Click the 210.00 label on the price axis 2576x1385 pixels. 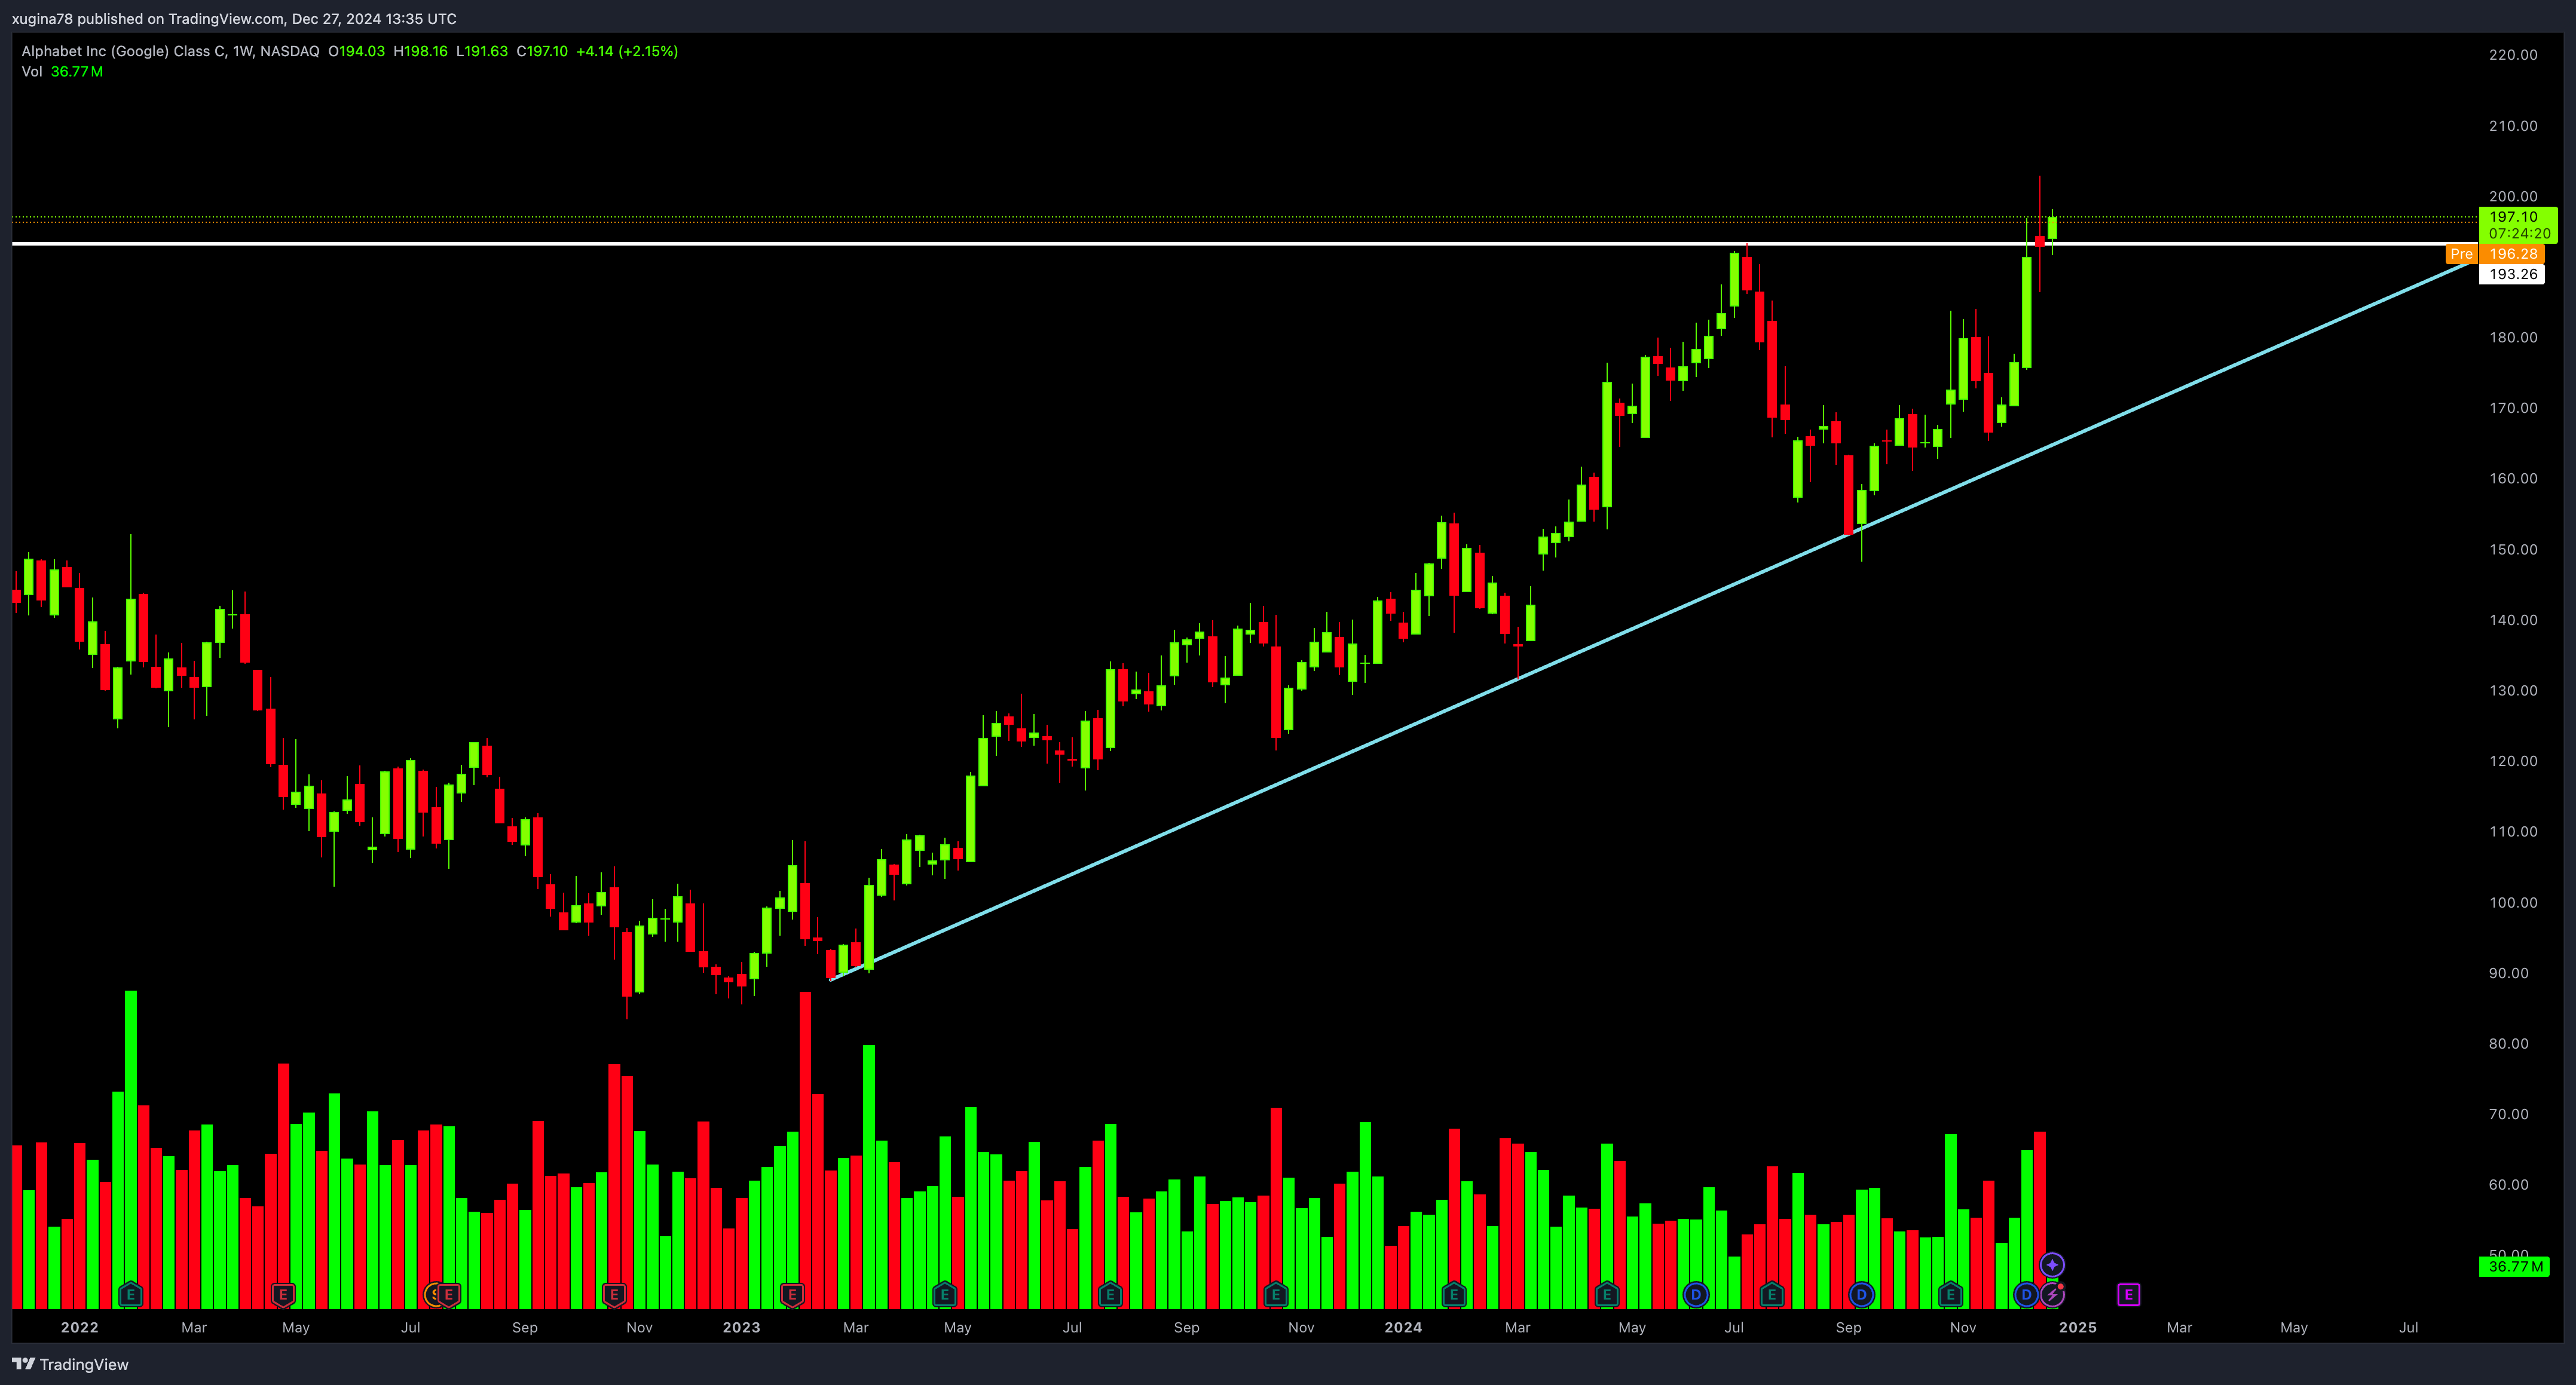(x=2513, y=126)
